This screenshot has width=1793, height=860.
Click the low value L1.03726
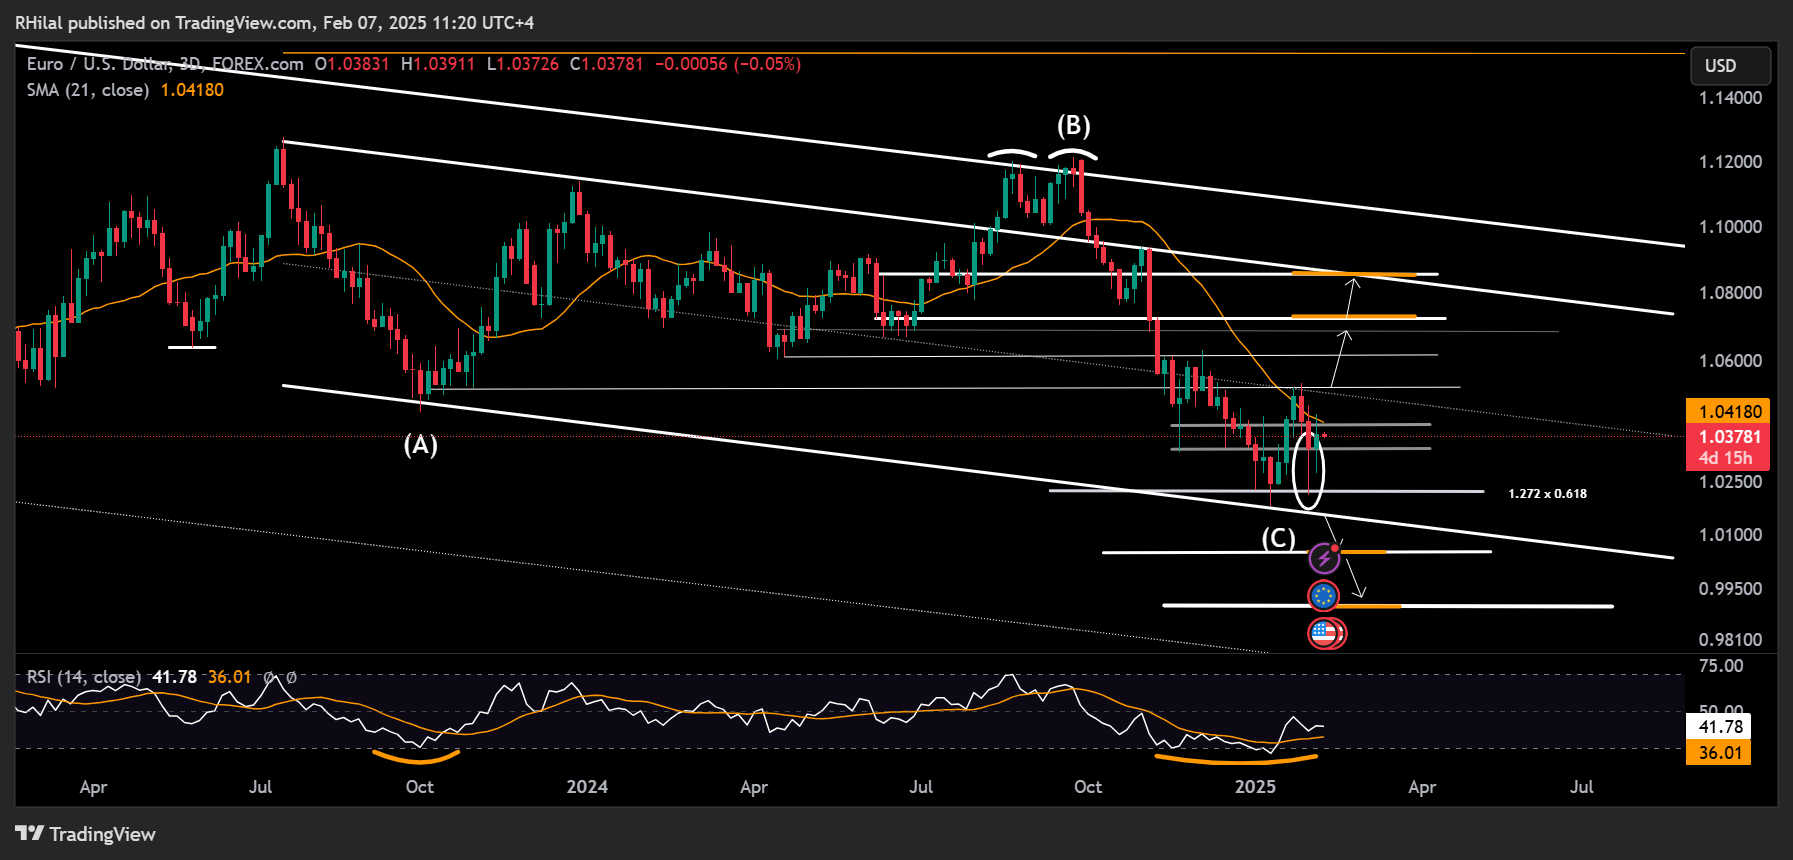[523, 64]
